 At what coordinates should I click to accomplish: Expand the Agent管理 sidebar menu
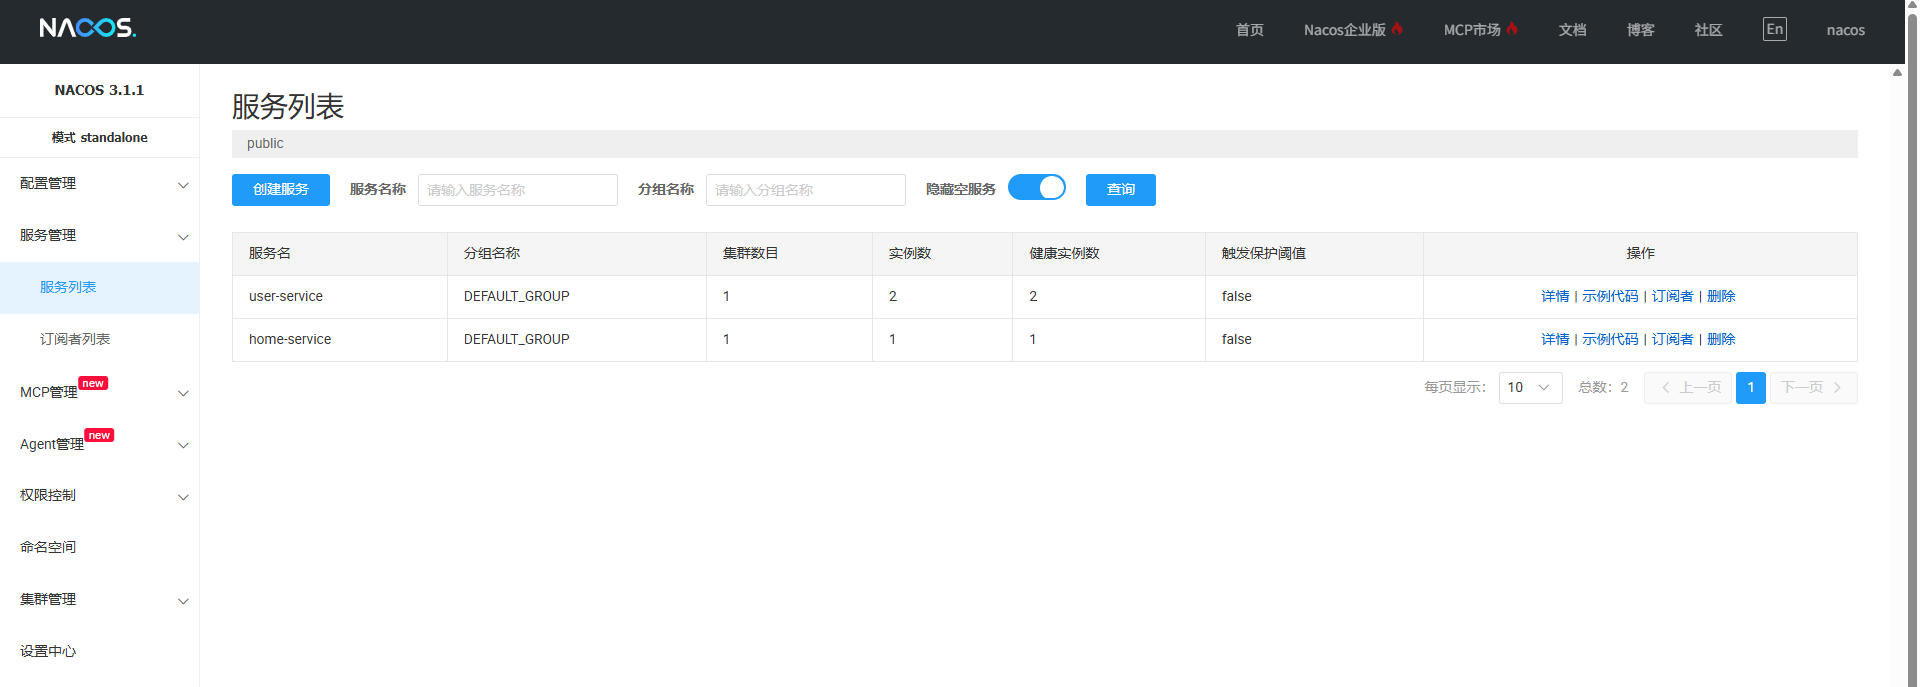(x=99, y=444)
